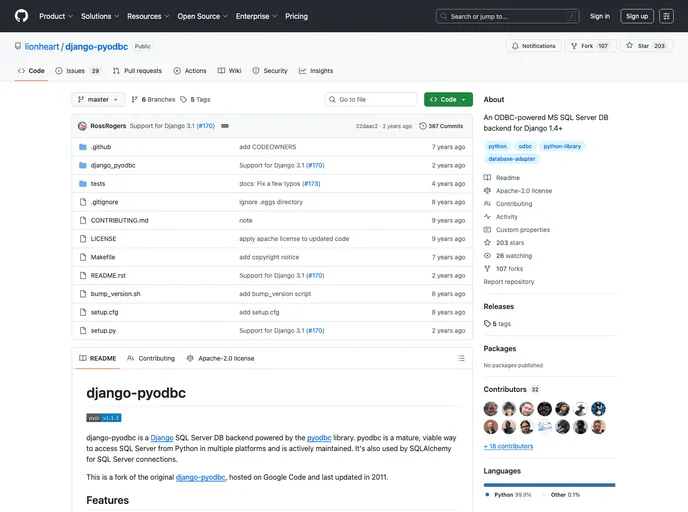Switch to the Pull requests tab
Image resolution: width=688 pixels, height=512 pixels.
137,71
